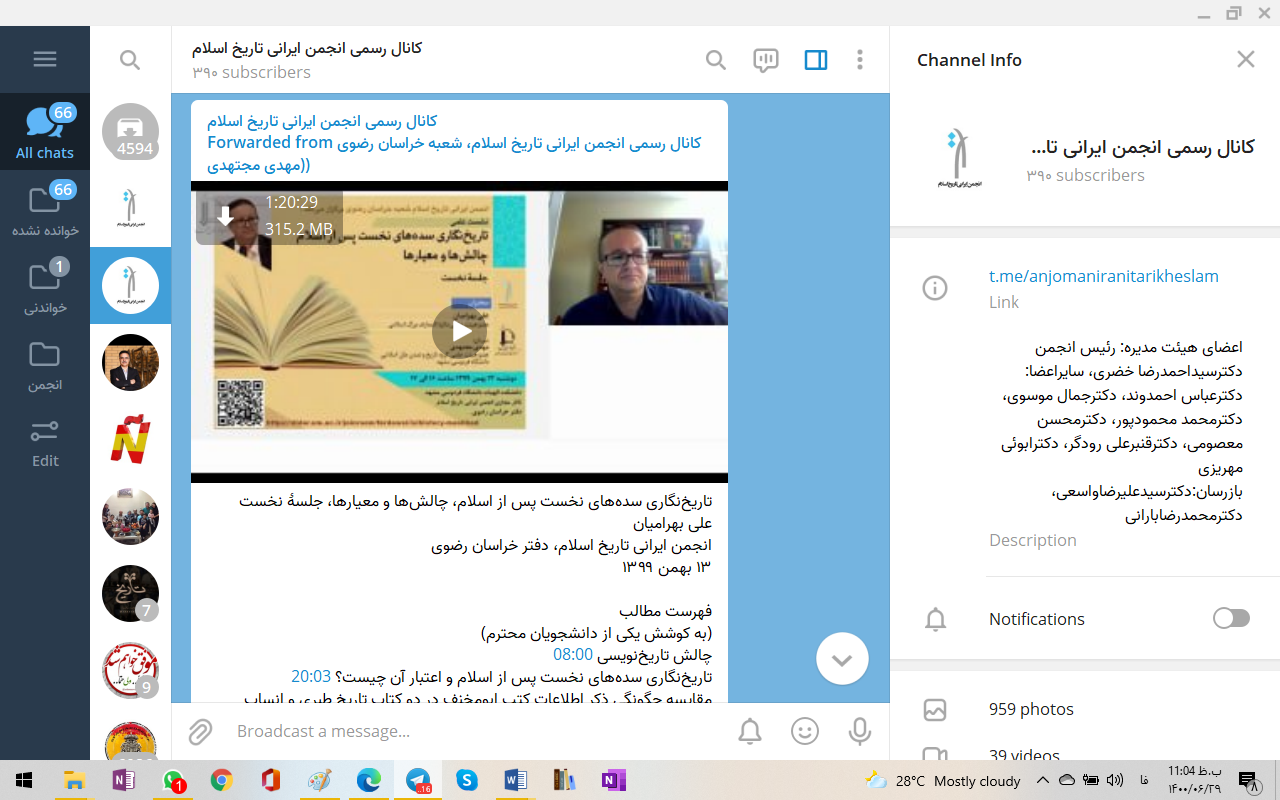Select the All chats folder

(x=45, y=132)
